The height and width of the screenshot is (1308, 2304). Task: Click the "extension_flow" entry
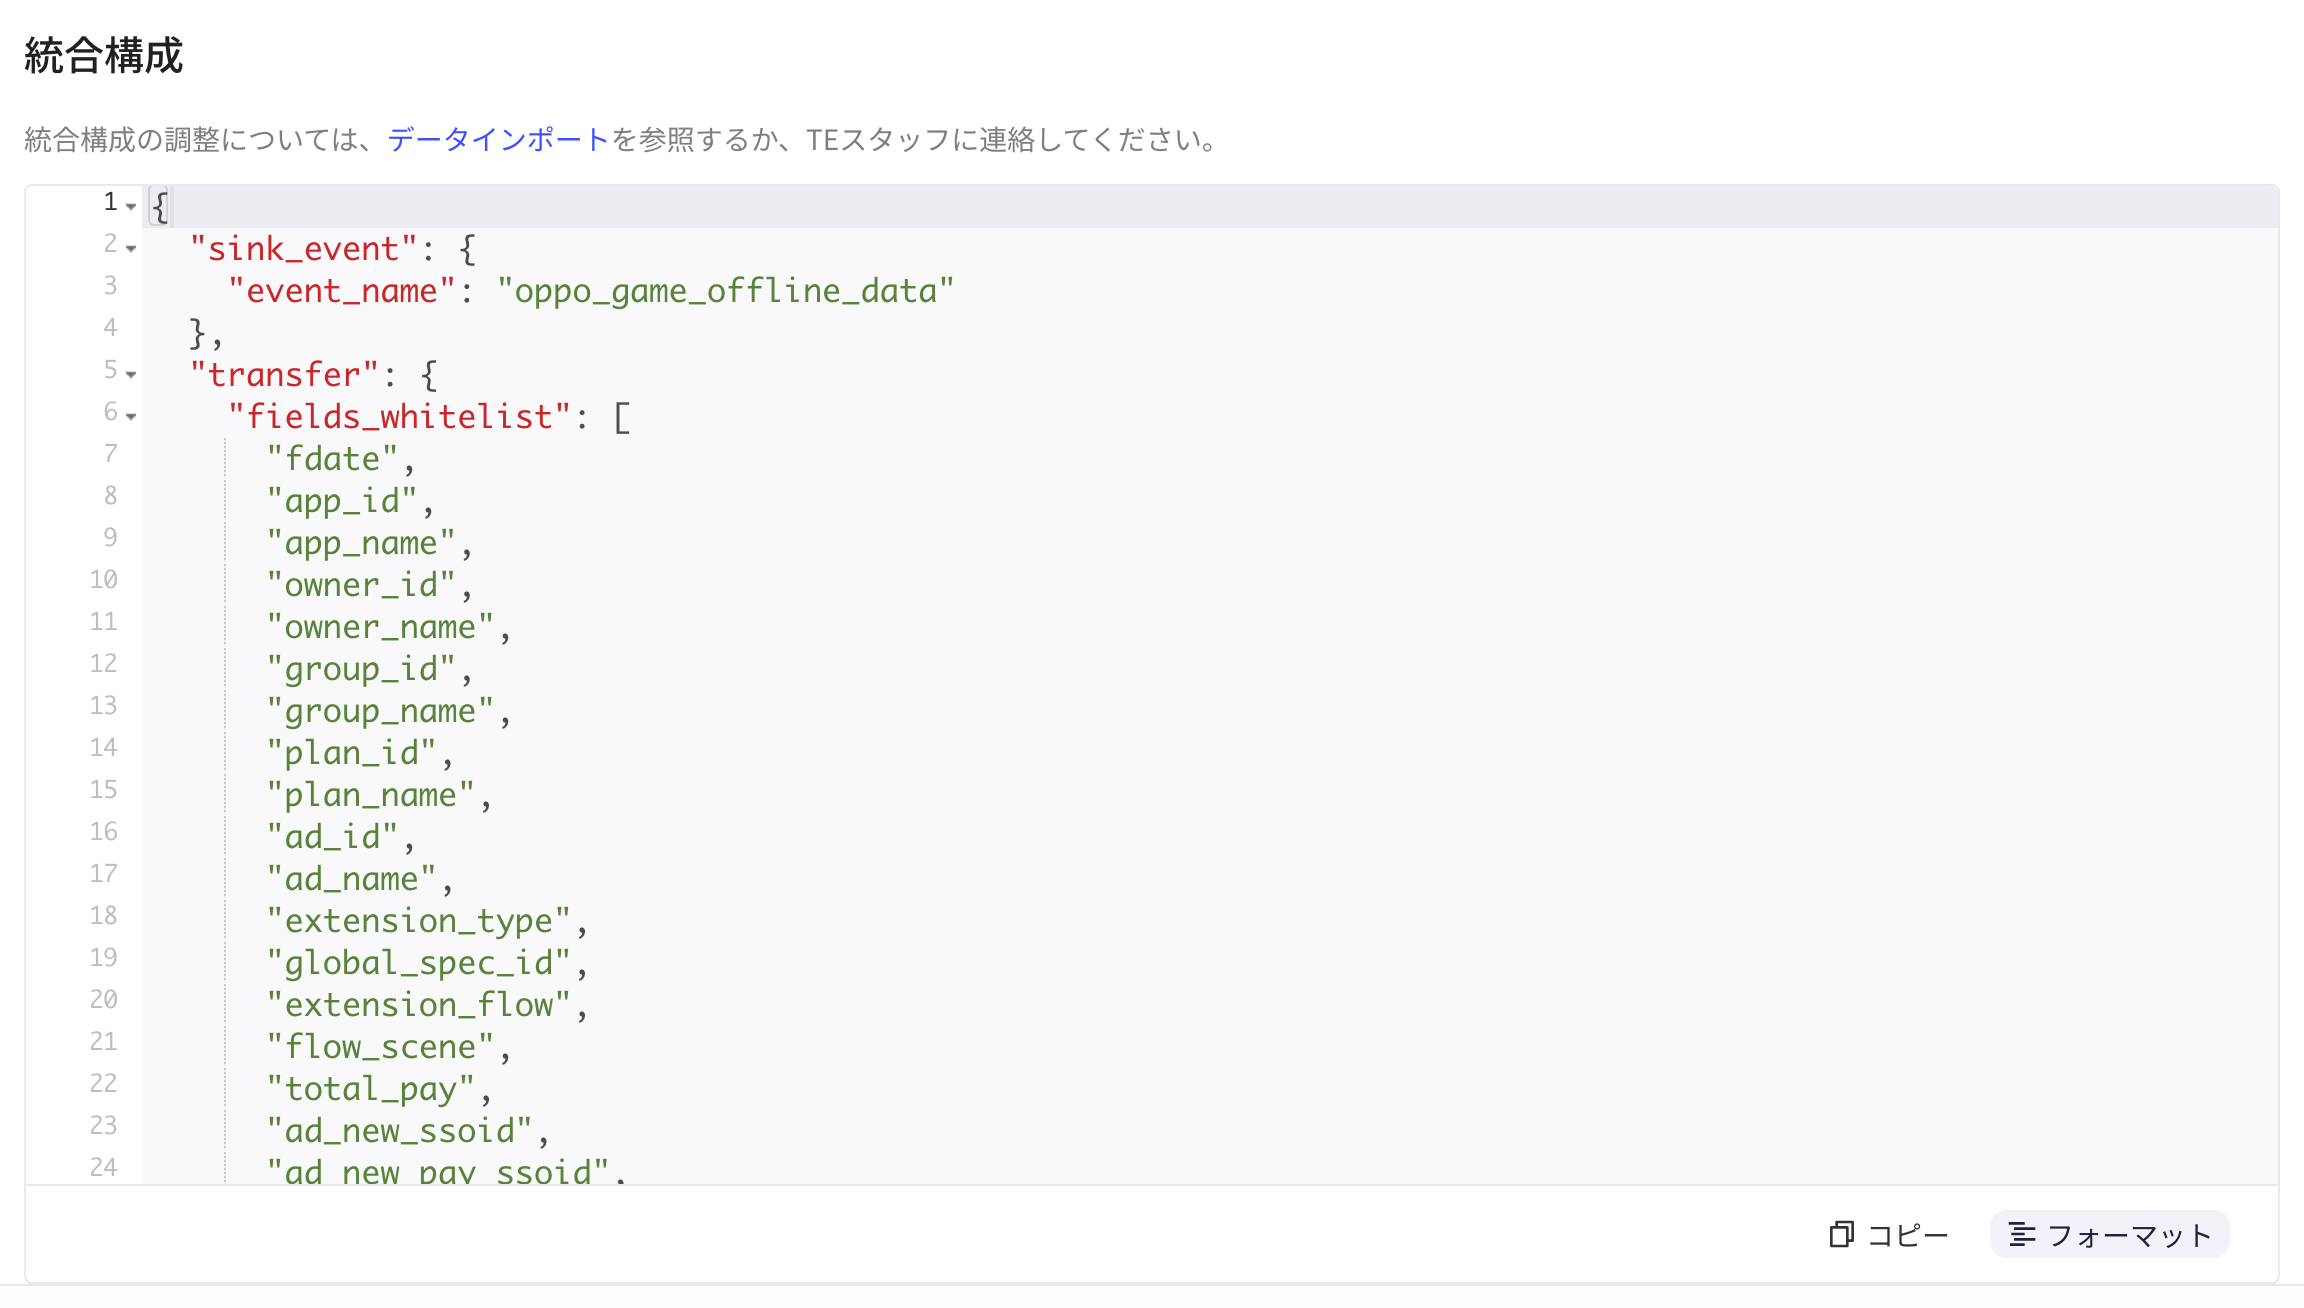418,1005
